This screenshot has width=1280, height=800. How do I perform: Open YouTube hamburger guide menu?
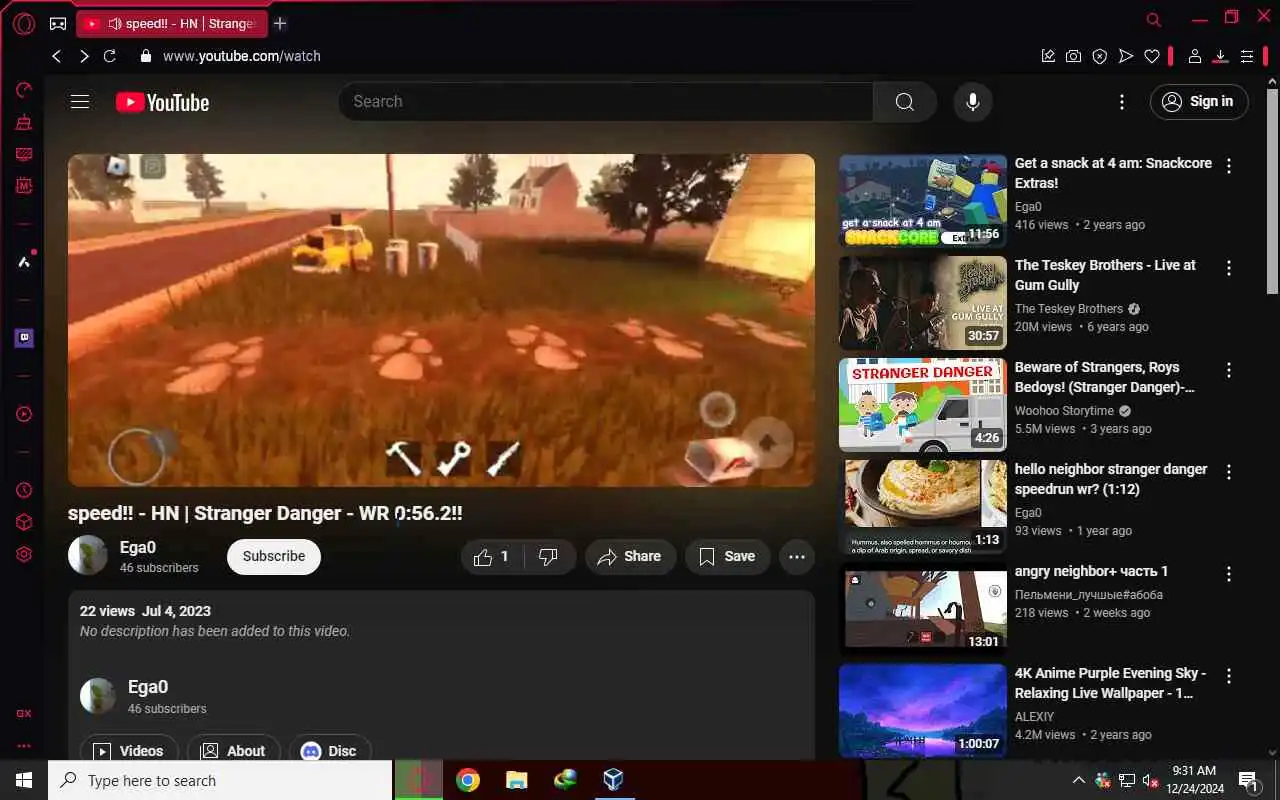80,101
